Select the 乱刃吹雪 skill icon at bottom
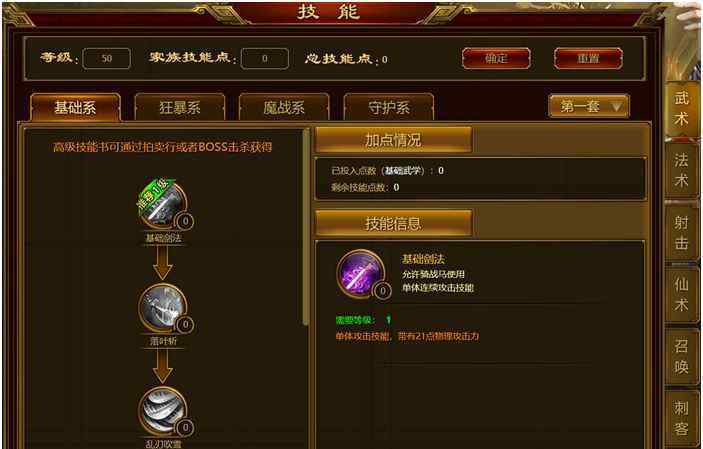Viewport: 703px width, 449px height. click(x=163, y=411)
